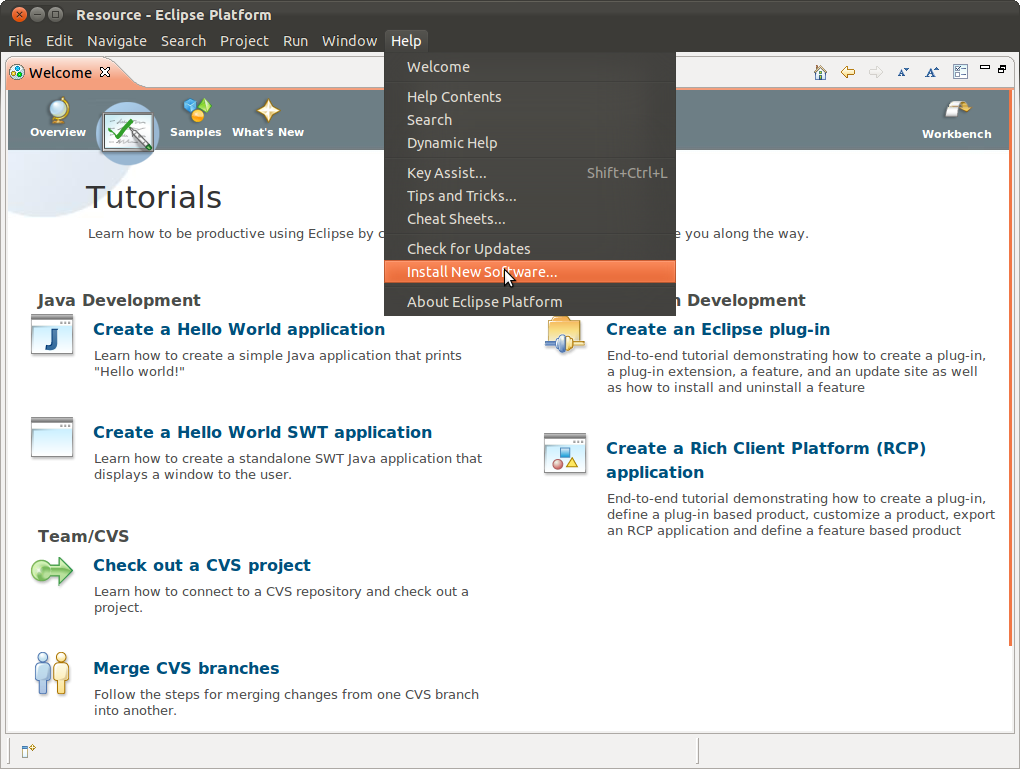This screenshot has width=1020, height=769.
Task: Select Key Assist... menu entry
Action: click(x=530, y=173)
